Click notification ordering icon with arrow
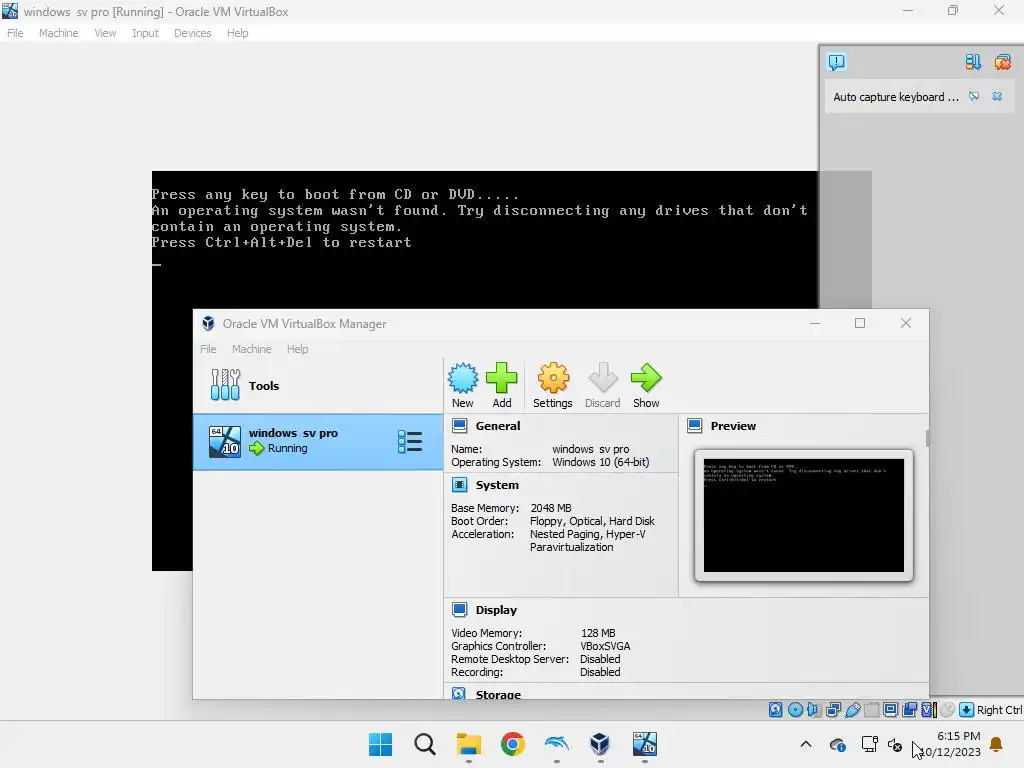This screenshot has height=768, width=1024. click(x=972, y=62)
